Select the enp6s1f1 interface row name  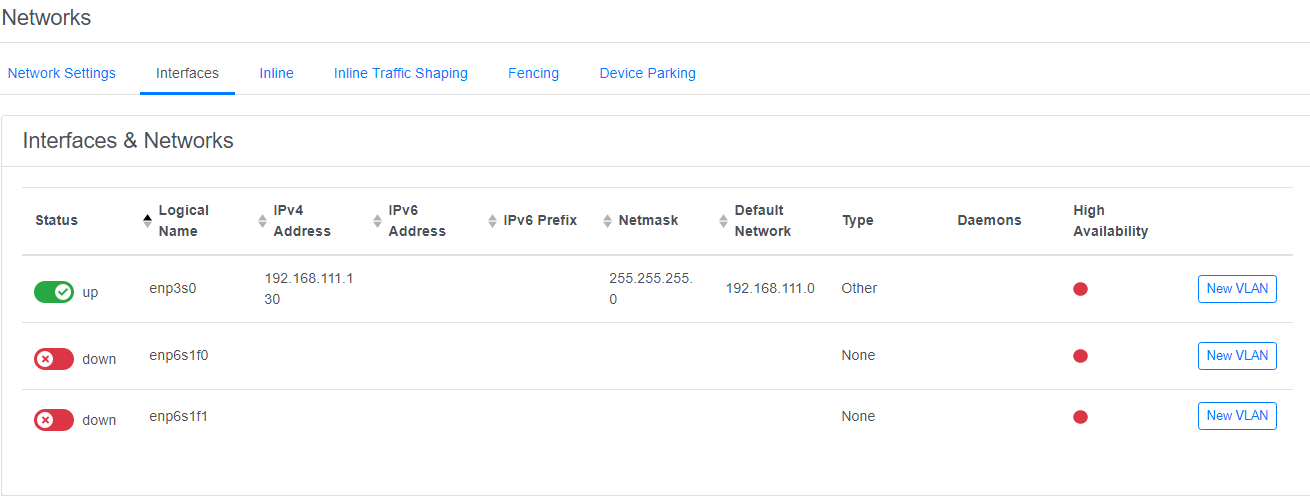[x=178, y=417]
